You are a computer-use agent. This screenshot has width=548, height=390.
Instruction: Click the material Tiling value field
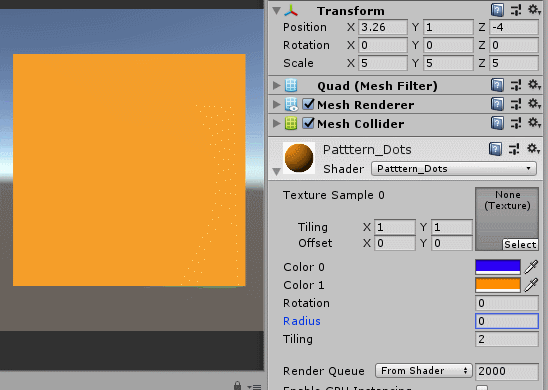pos(507,339)
